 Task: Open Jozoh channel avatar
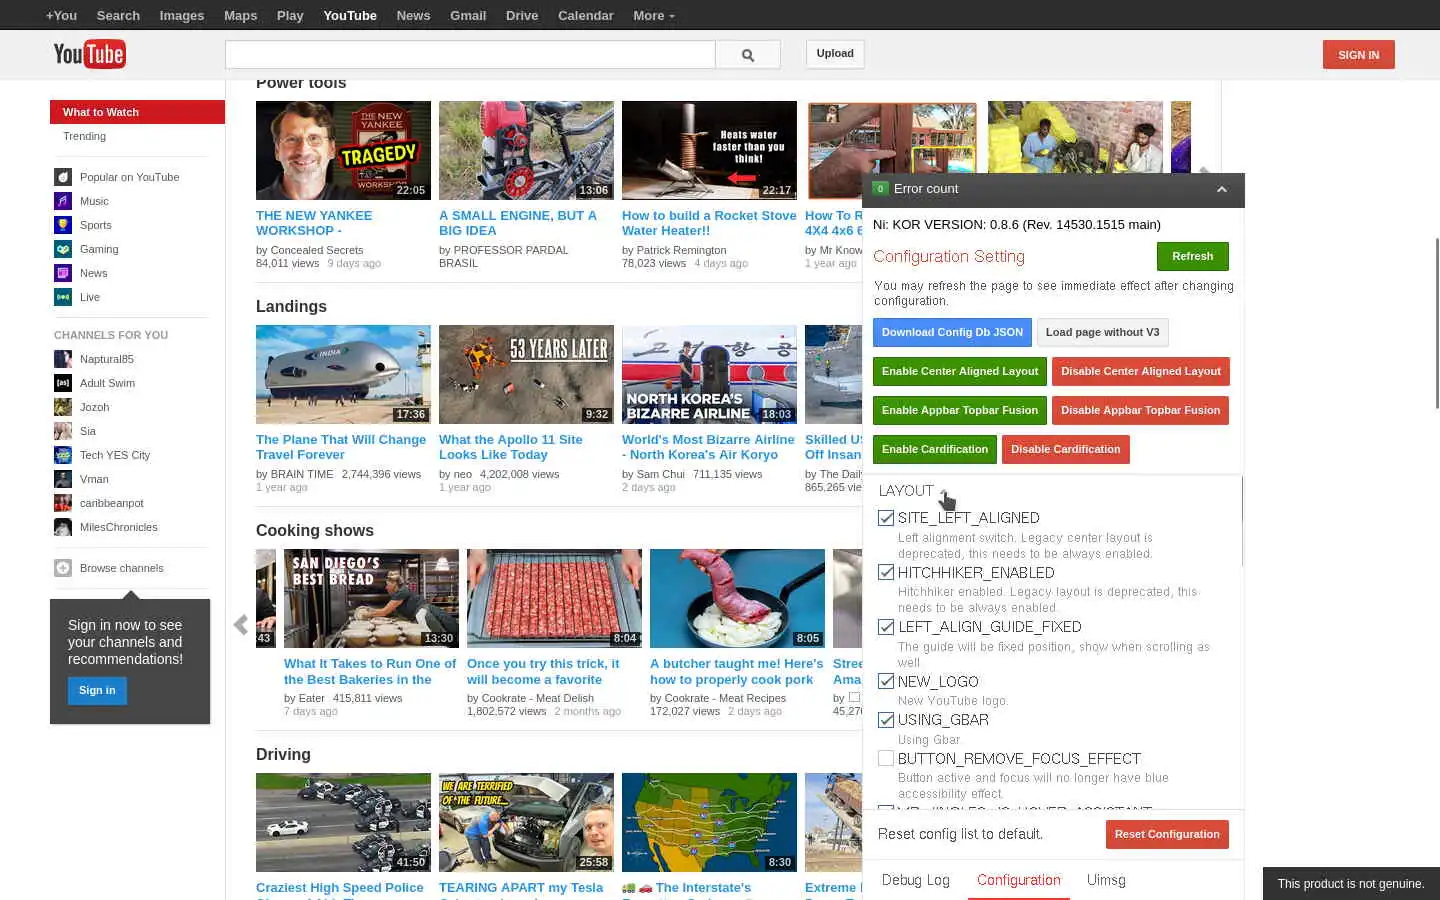(x=63, y=407)
